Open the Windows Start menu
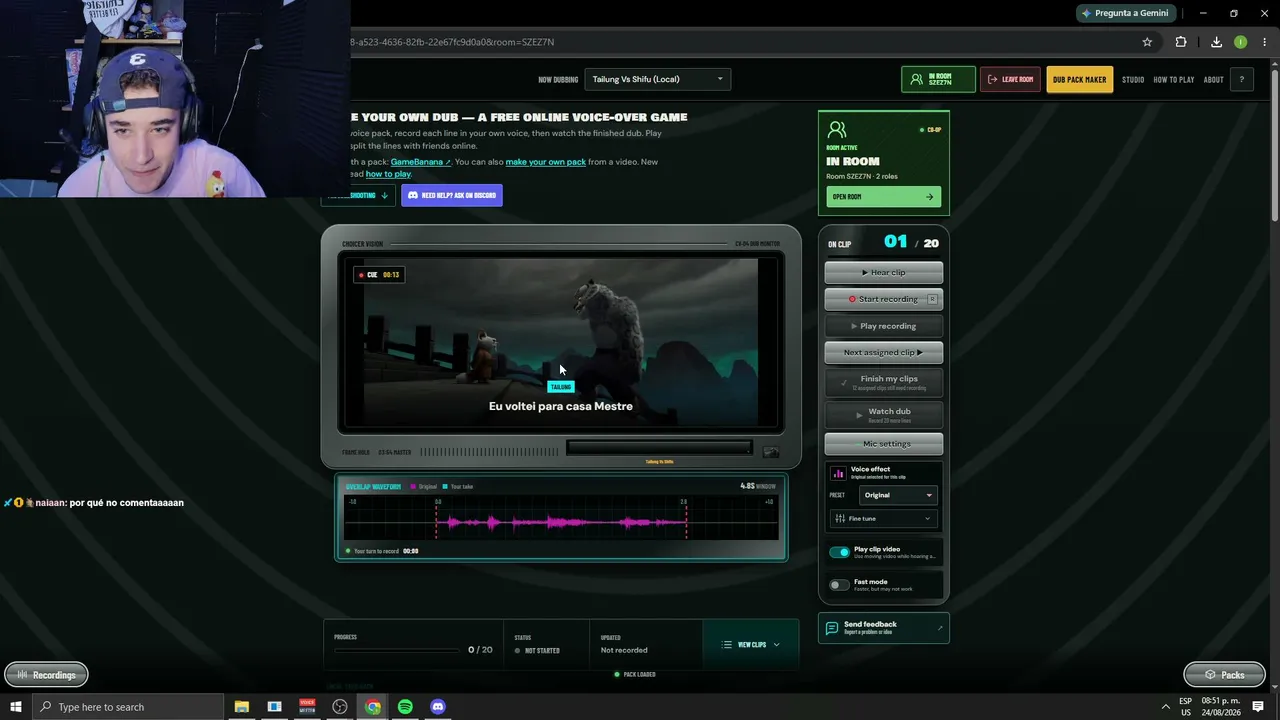 click(x=16, y=707)
